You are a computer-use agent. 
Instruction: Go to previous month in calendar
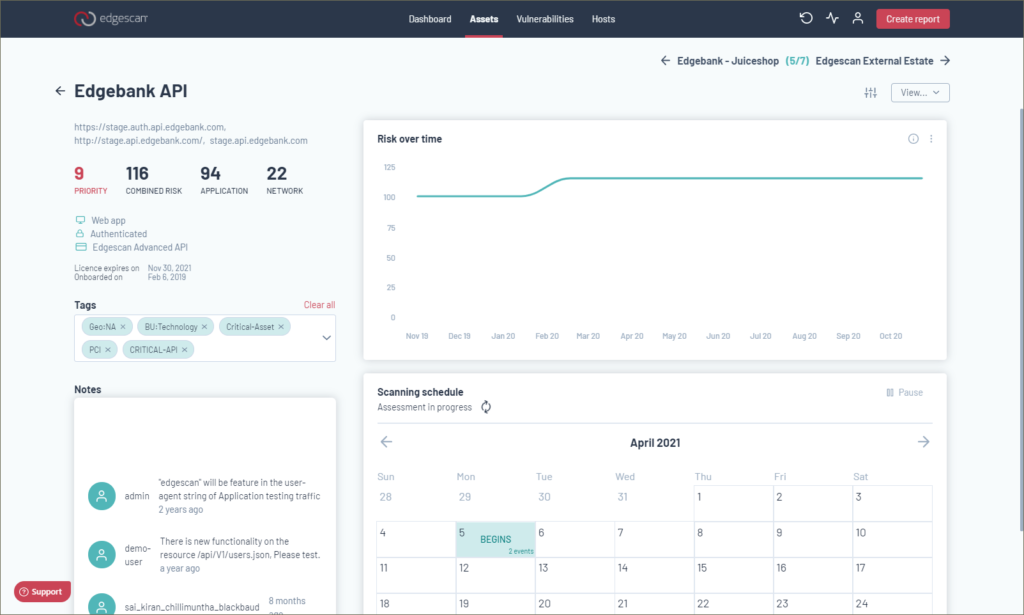386,442
